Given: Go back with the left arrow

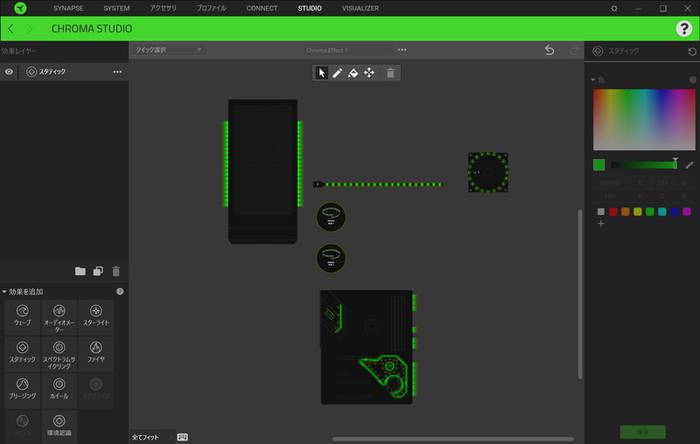Looking at the screenshot, I should [x=11, y=29].
